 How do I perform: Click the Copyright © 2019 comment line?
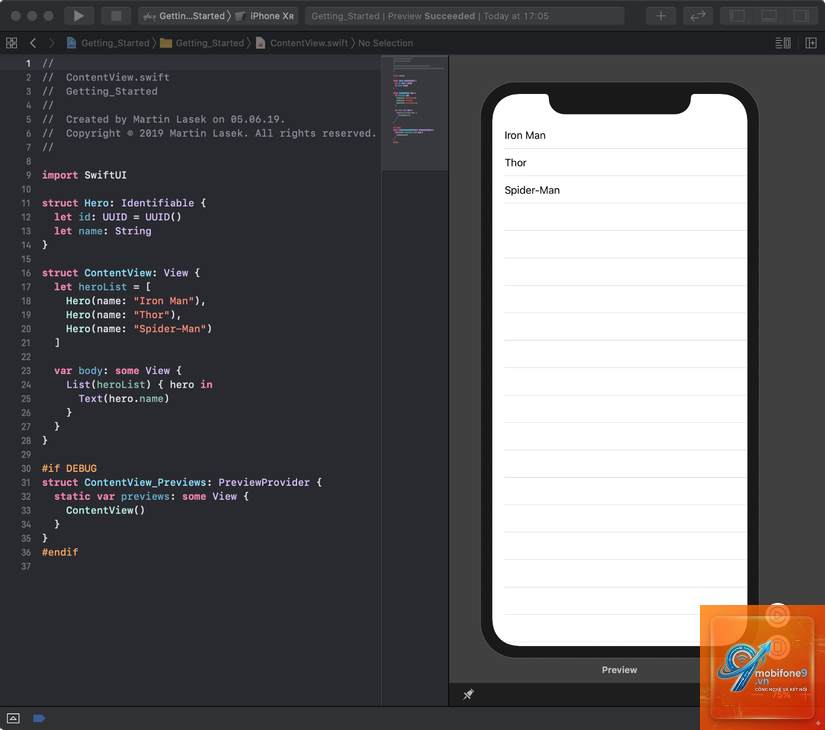tap(209, 133)
